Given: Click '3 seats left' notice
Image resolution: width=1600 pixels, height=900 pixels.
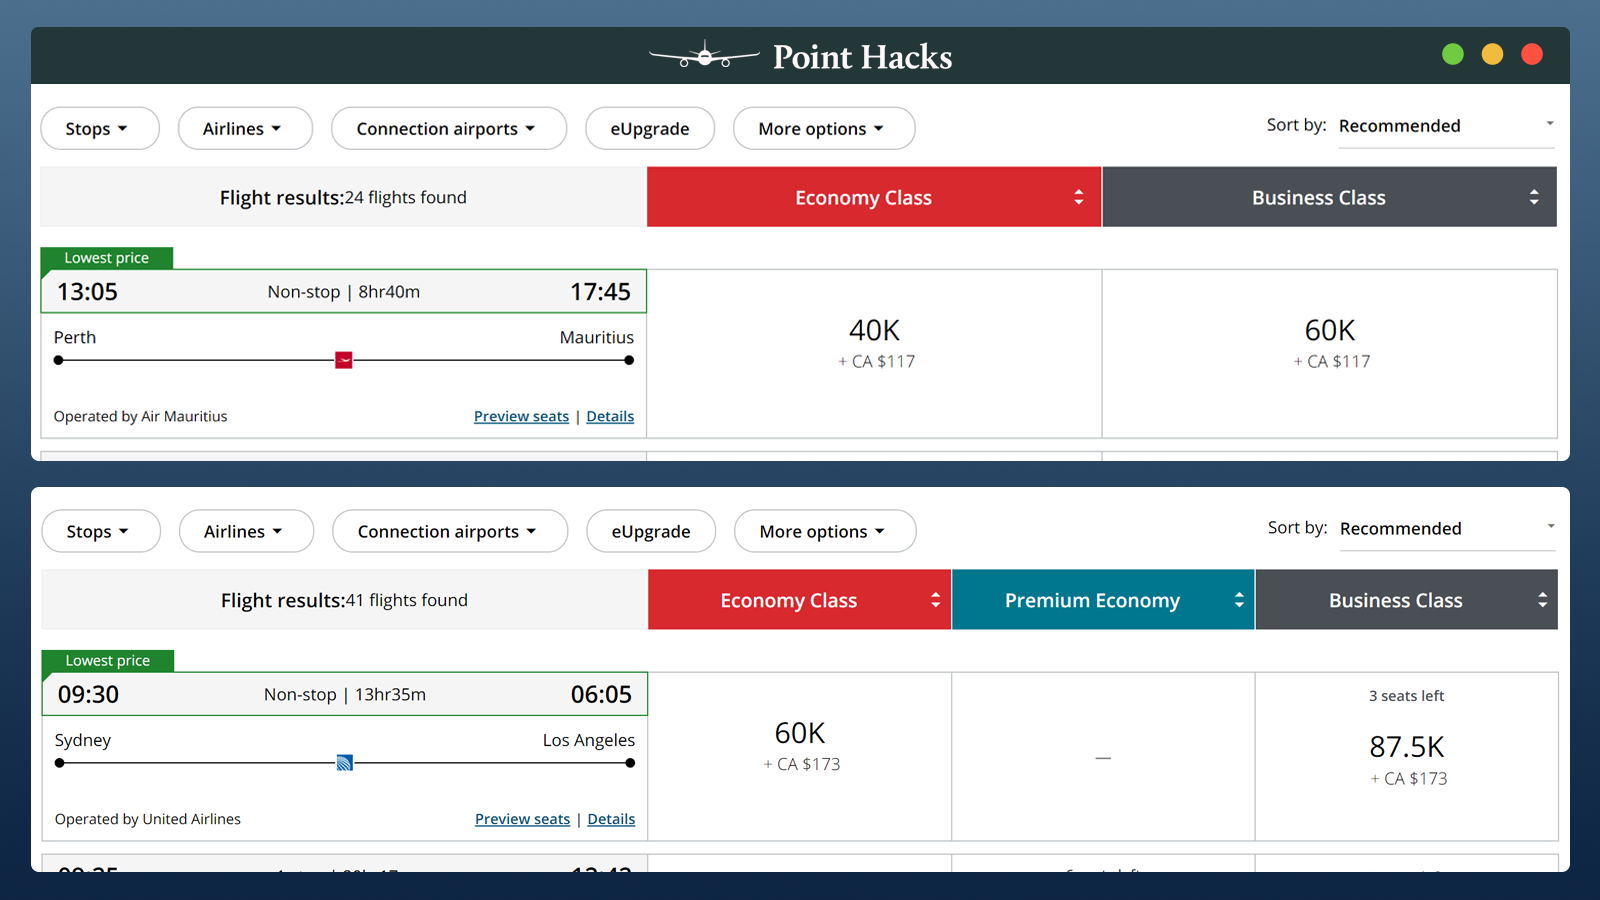Looking at the screenshot, I should point(1406,696).
